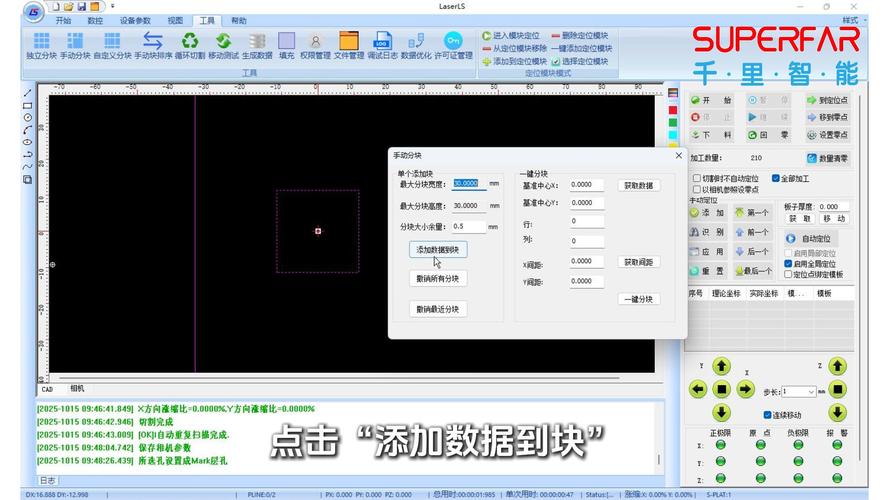The height and width of the screenshot is (500, 889).
Task: Click the 最大分块高度 input field
Action: [469, 206]
